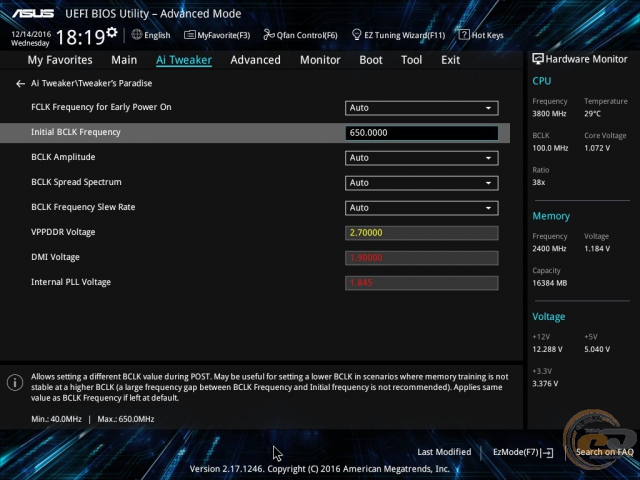Click the 18:19 clock time
The height and width of the screenshot is (480, 640).
pos(81,38)
